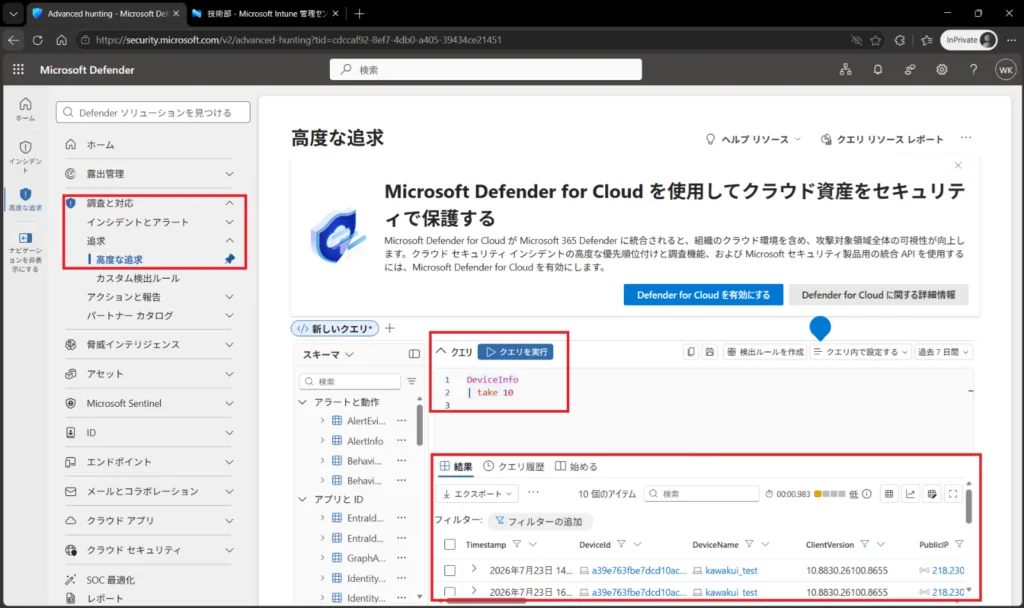Filter the Timestamp column
The image size is (1024, 608).
tap(517, 544)
